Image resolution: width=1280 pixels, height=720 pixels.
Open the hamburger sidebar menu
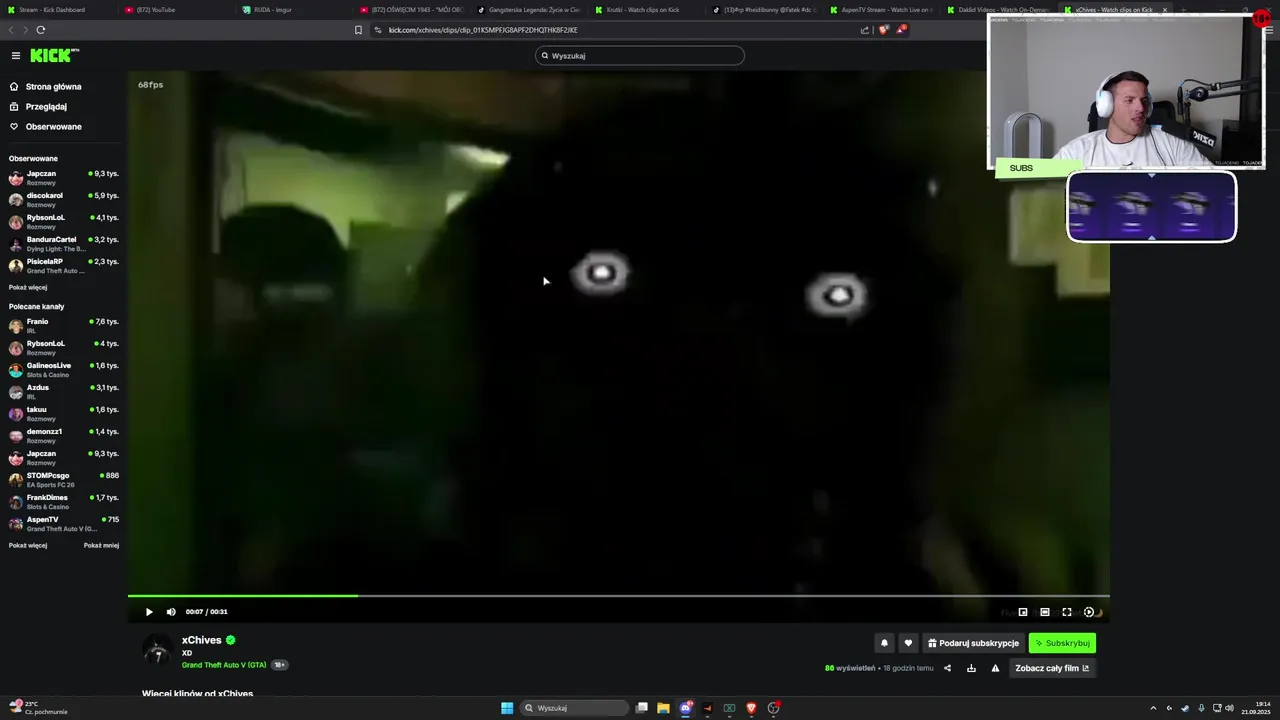click(x=16, y=56)
